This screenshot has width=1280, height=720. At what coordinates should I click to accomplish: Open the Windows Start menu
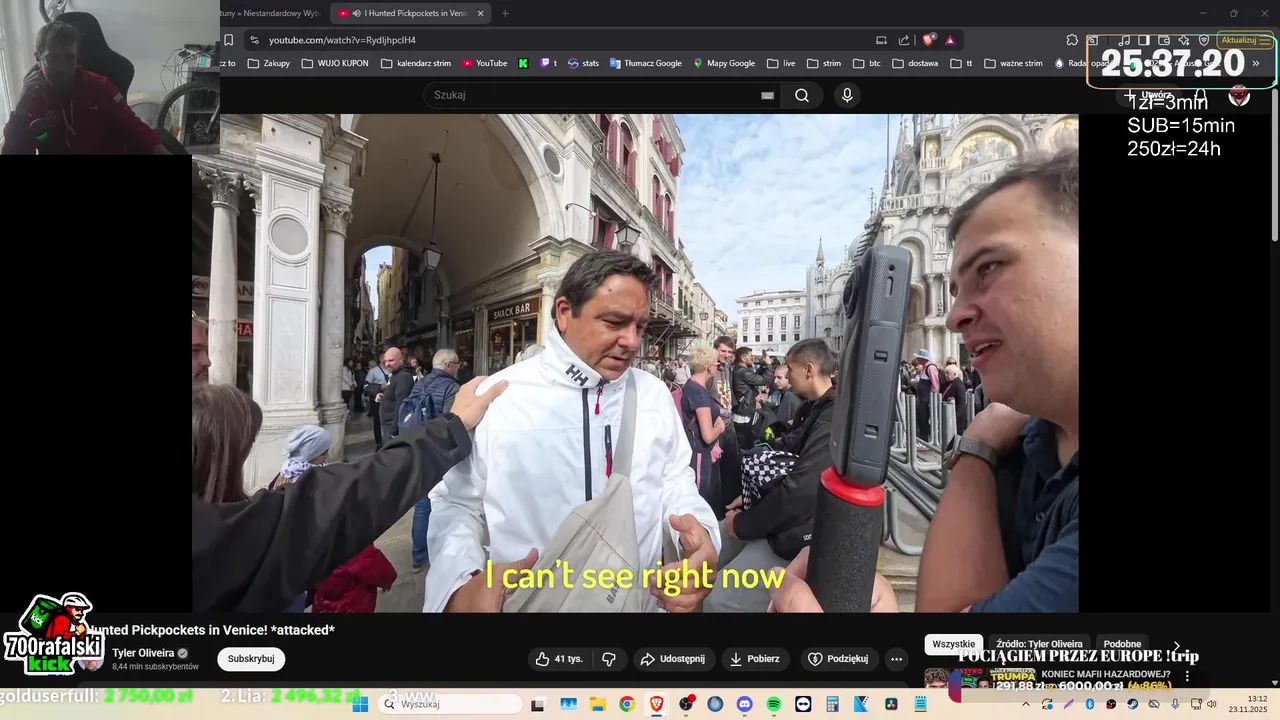[x=360, y=704]
